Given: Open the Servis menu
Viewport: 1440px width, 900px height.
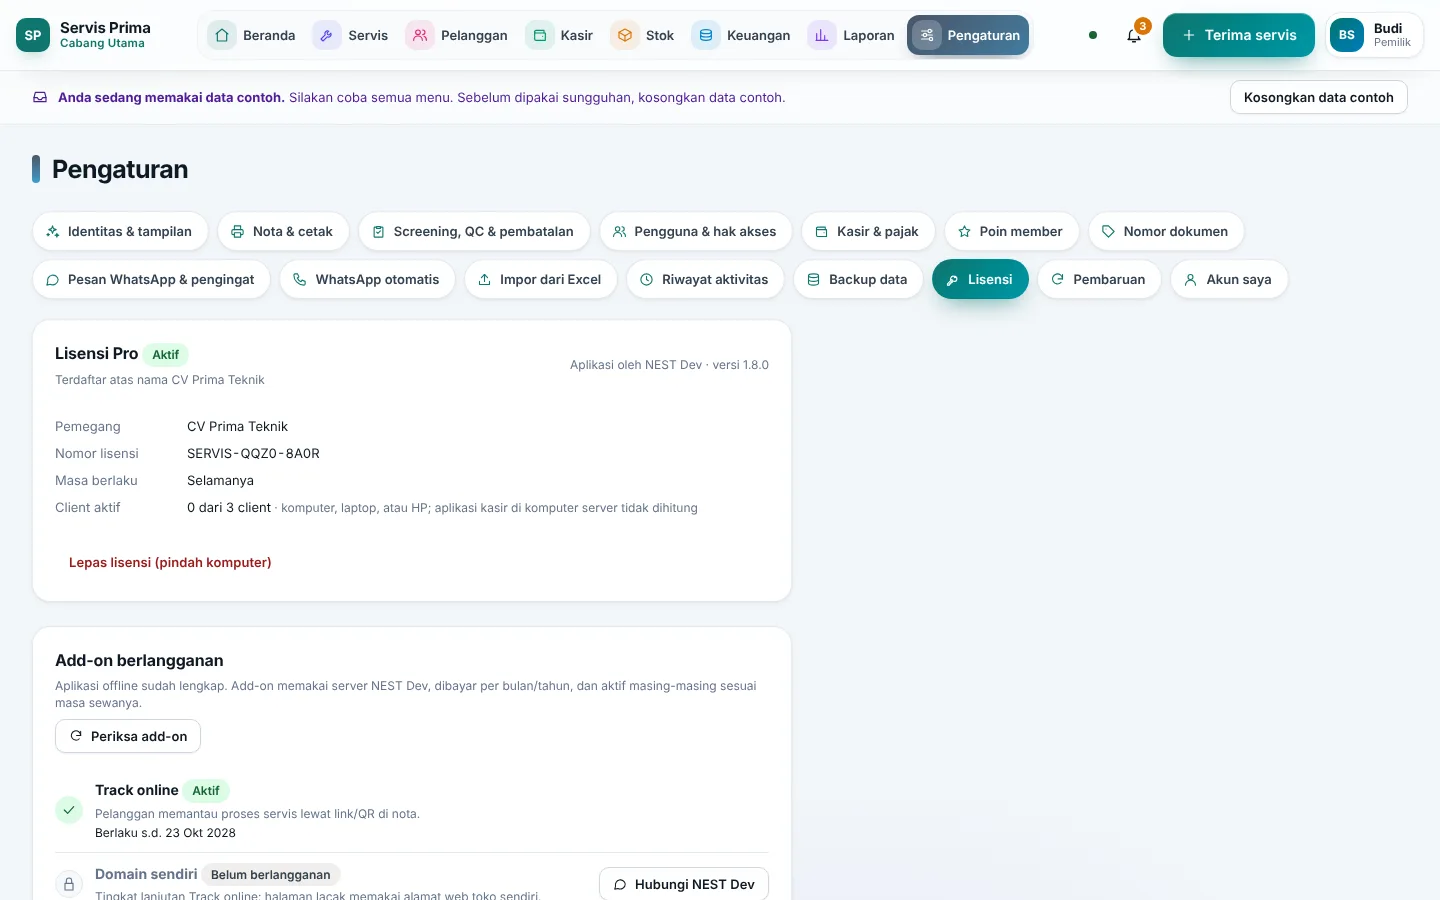Looking at the screenshot, I should coord(351,35).
